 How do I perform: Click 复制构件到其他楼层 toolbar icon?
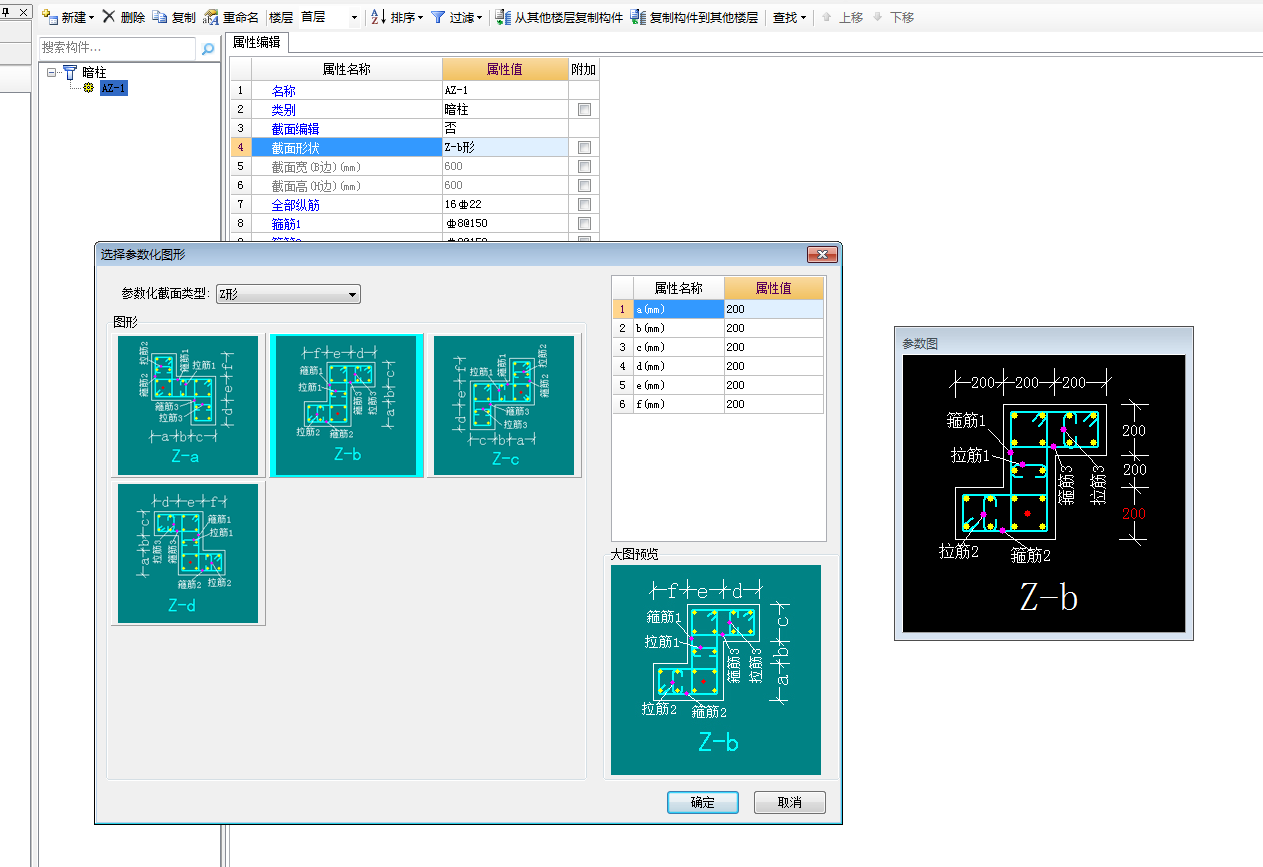coord(638,17)
